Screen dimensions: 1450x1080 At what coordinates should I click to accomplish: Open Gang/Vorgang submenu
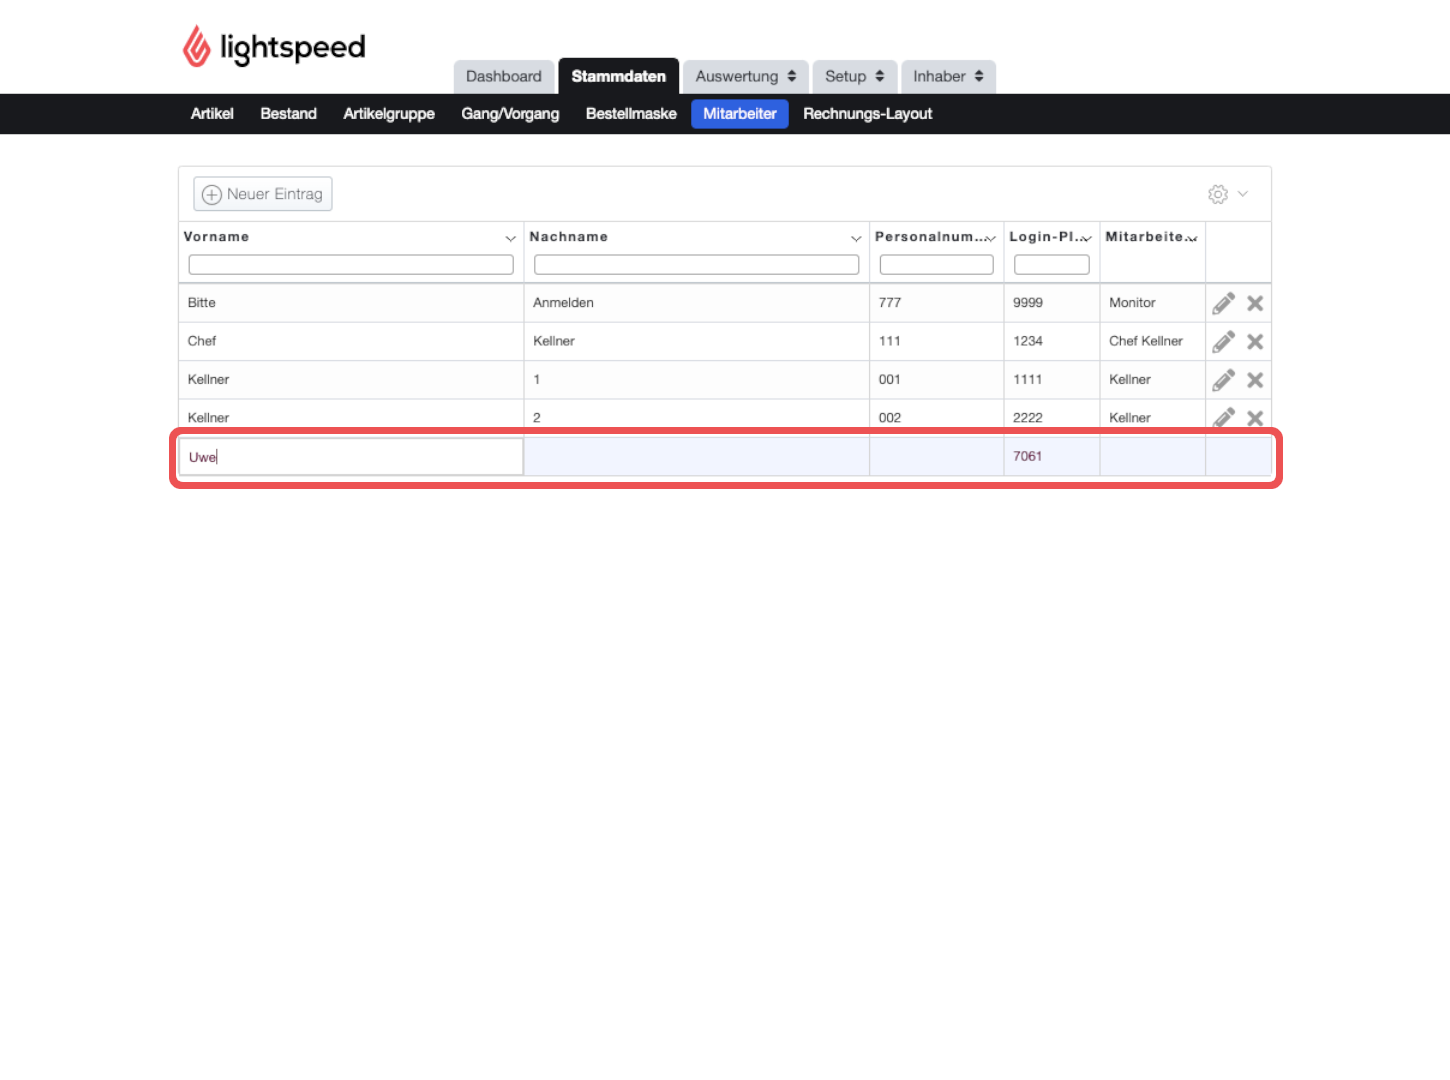point(510,114)
